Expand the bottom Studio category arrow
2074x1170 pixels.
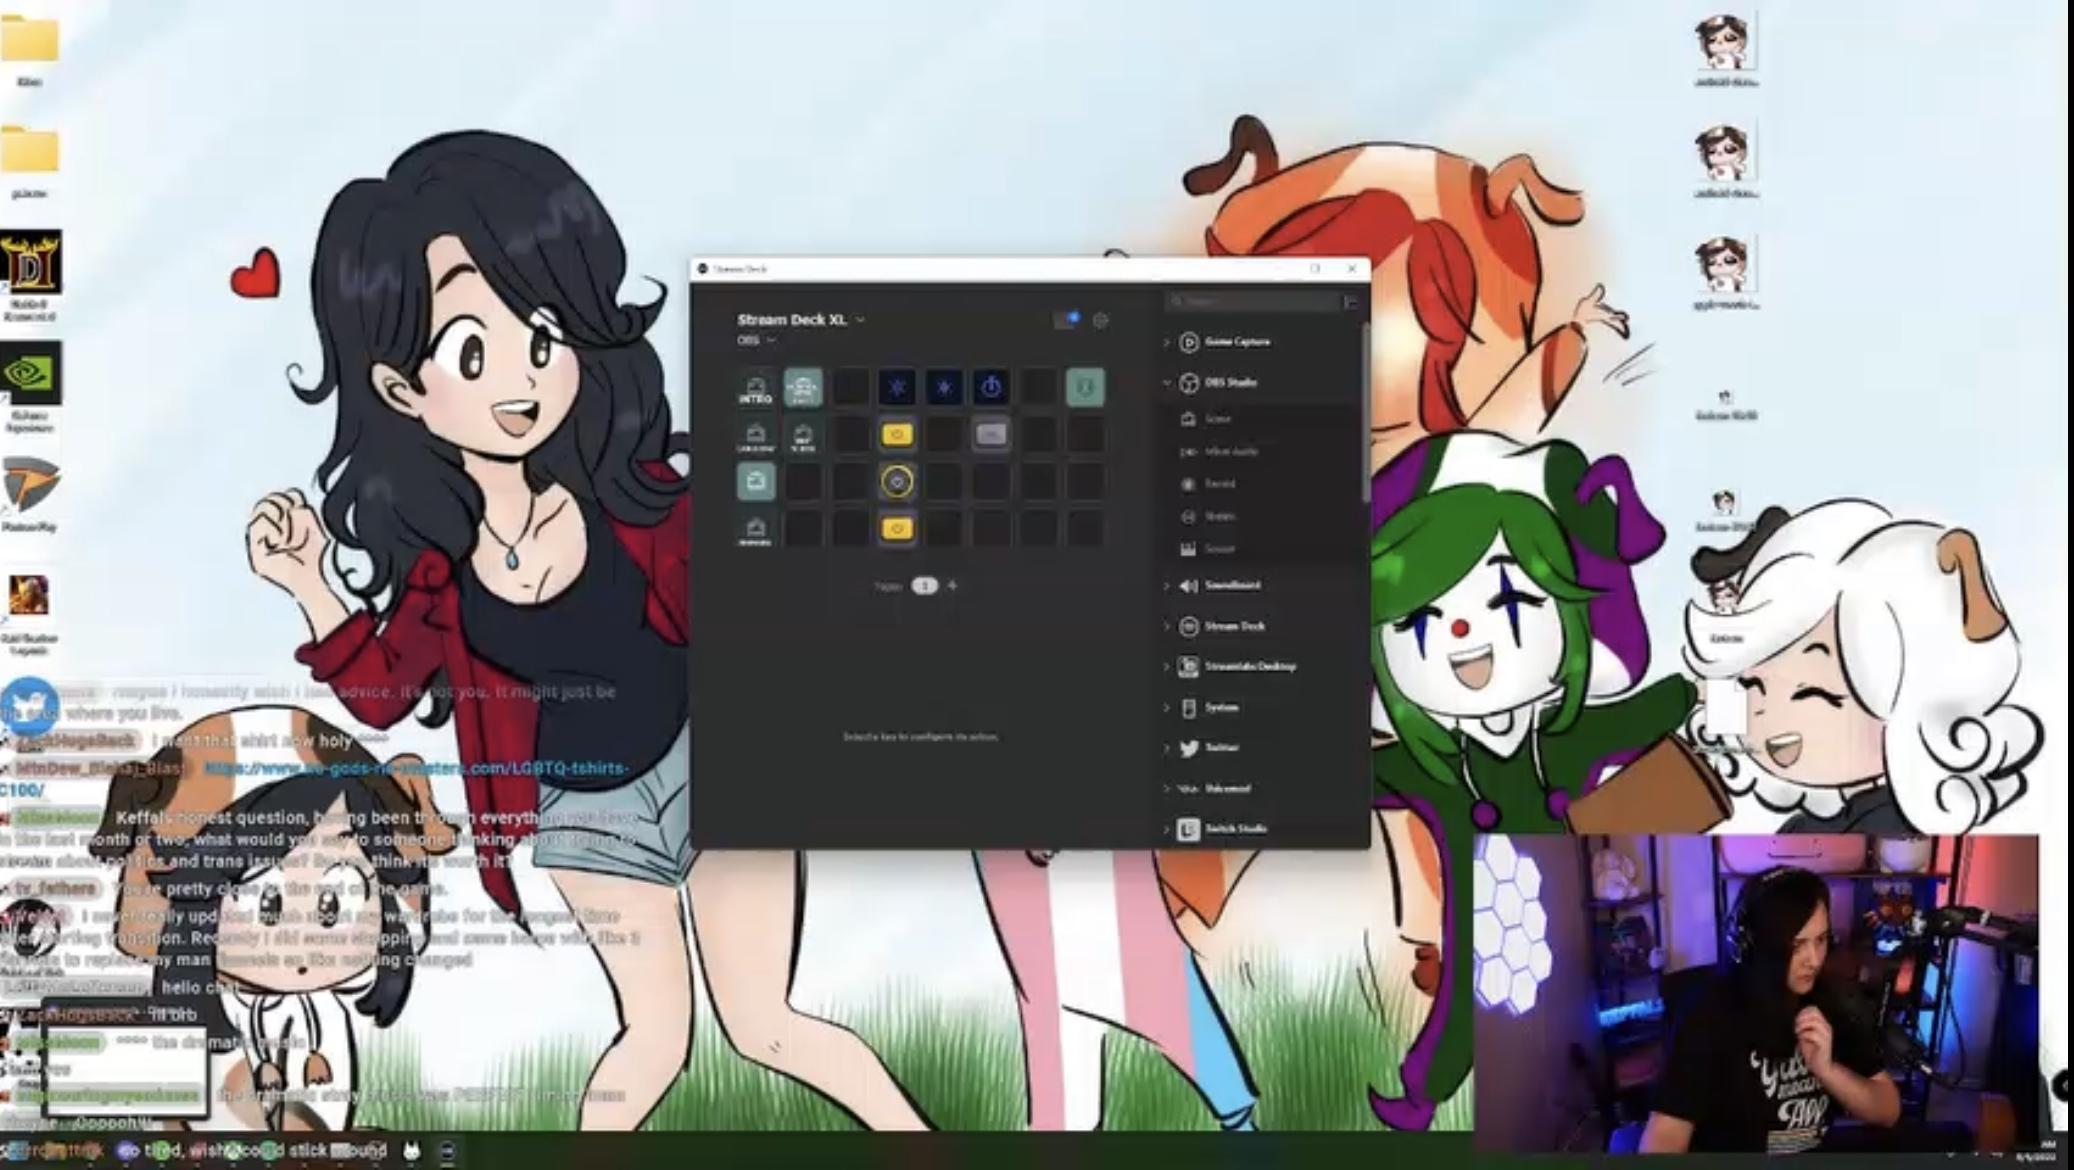1166,829
